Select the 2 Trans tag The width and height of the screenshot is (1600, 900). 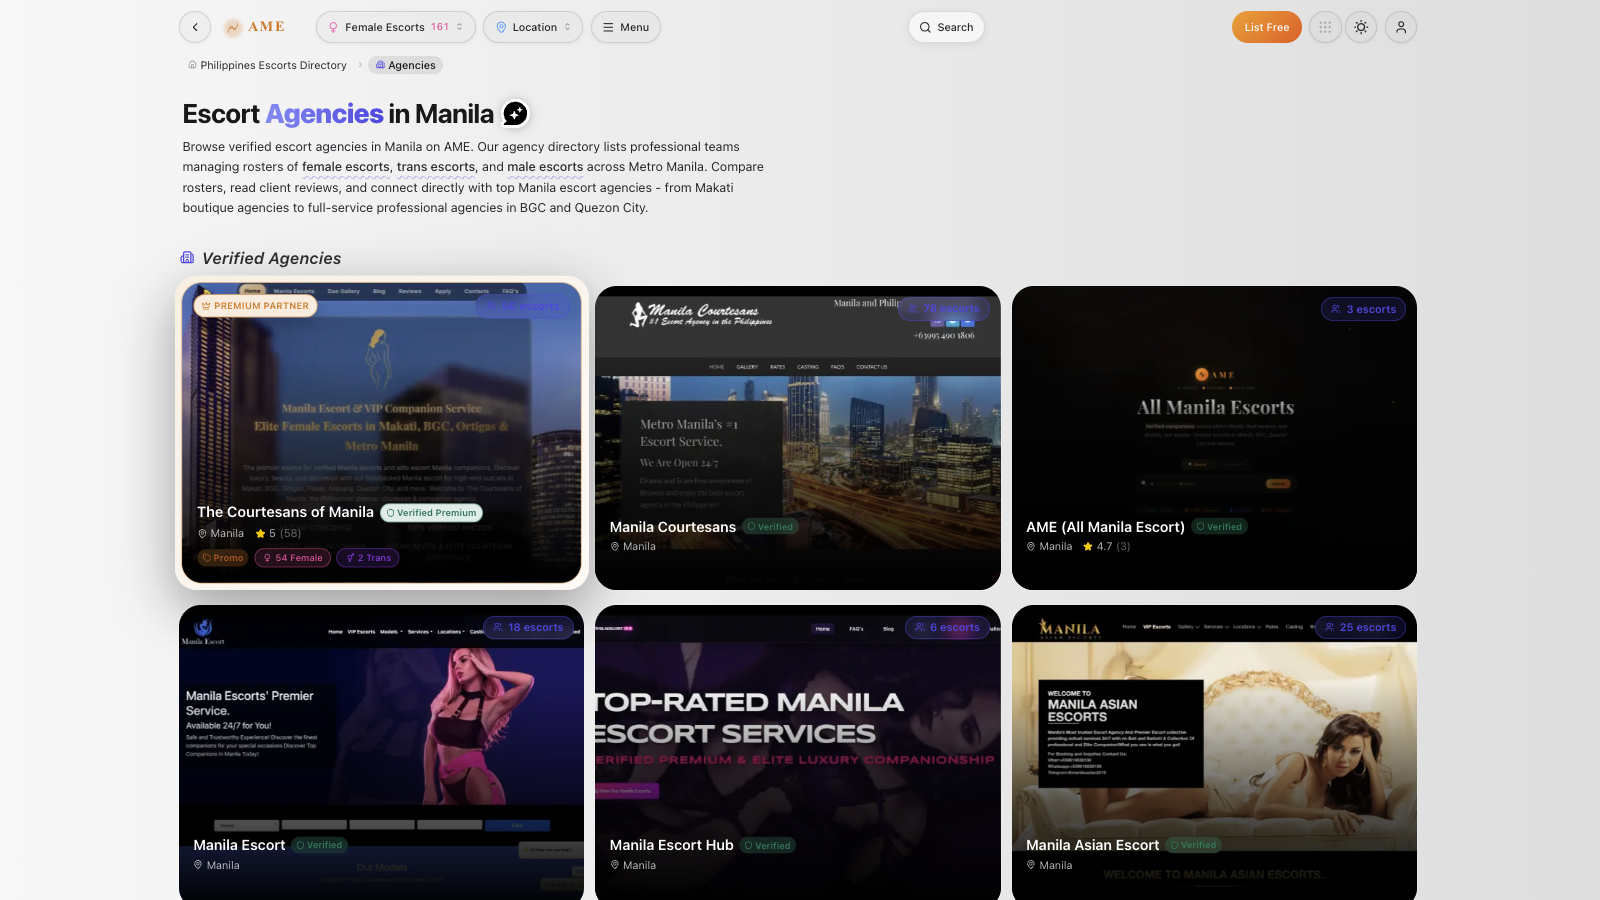[x=368, y=558]
